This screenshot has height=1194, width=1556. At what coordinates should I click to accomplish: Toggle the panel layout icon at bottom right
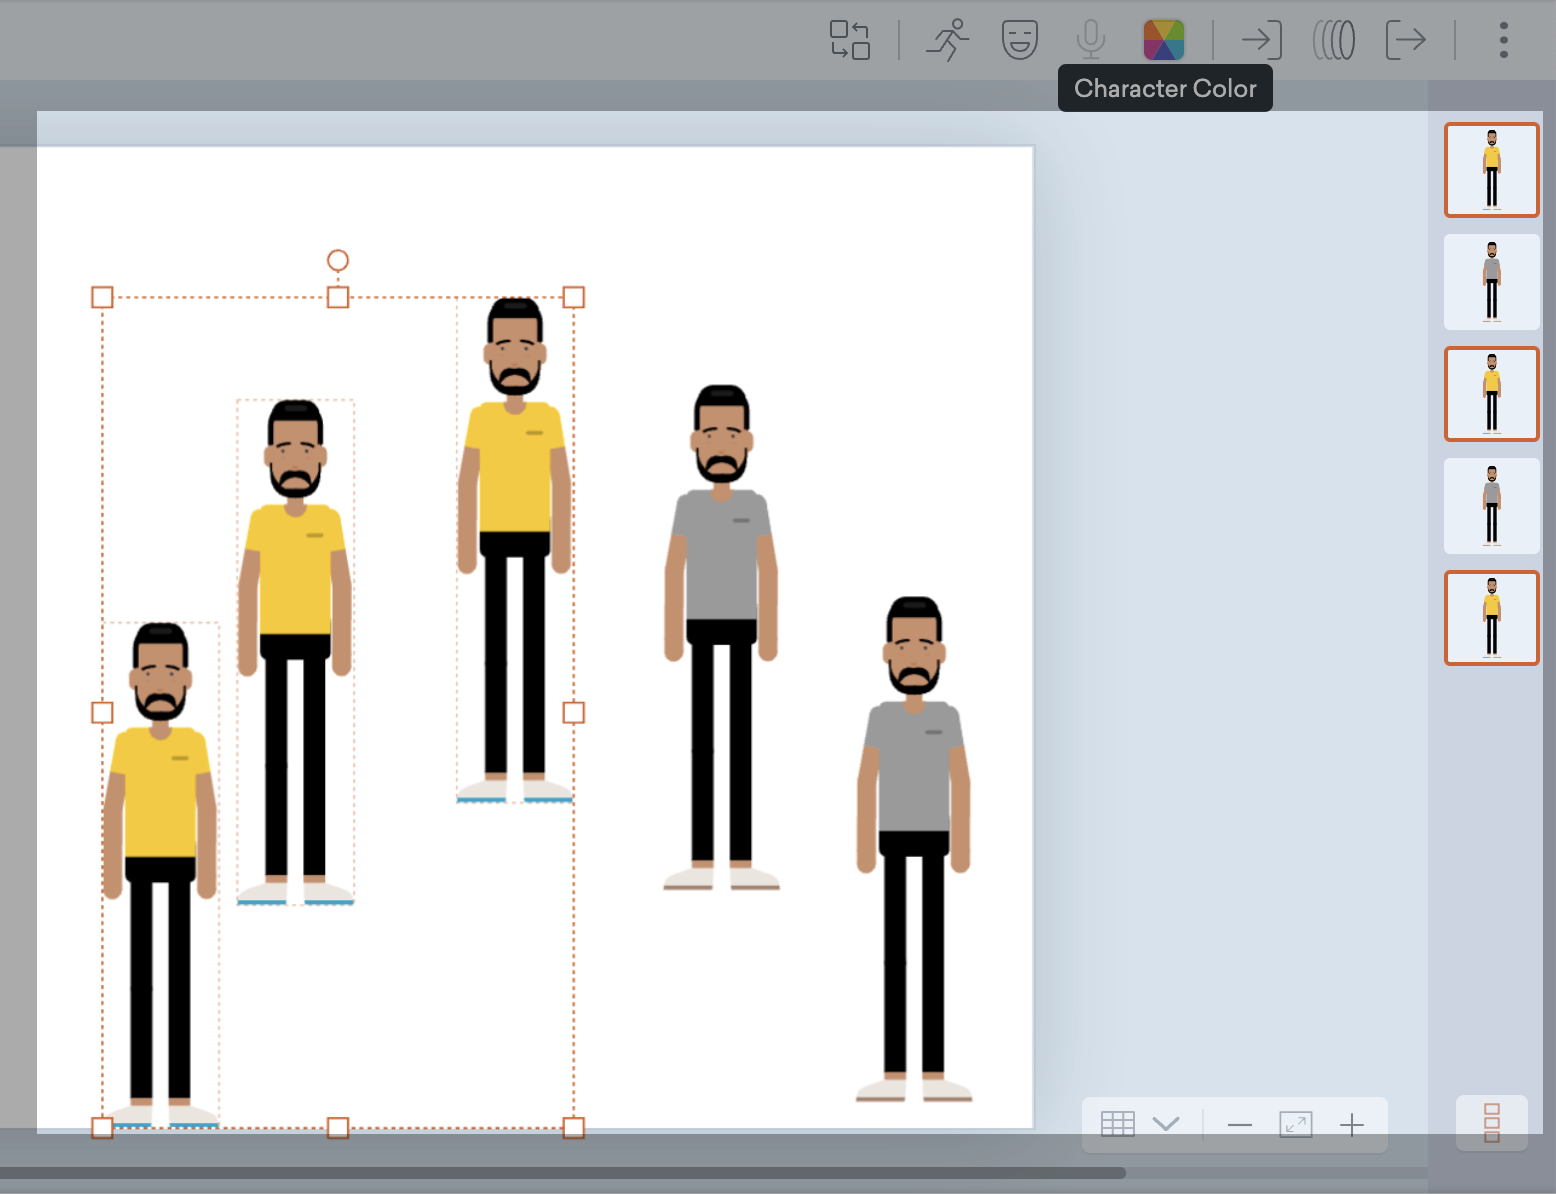pyautogui.click(x=1491, y=1124)
